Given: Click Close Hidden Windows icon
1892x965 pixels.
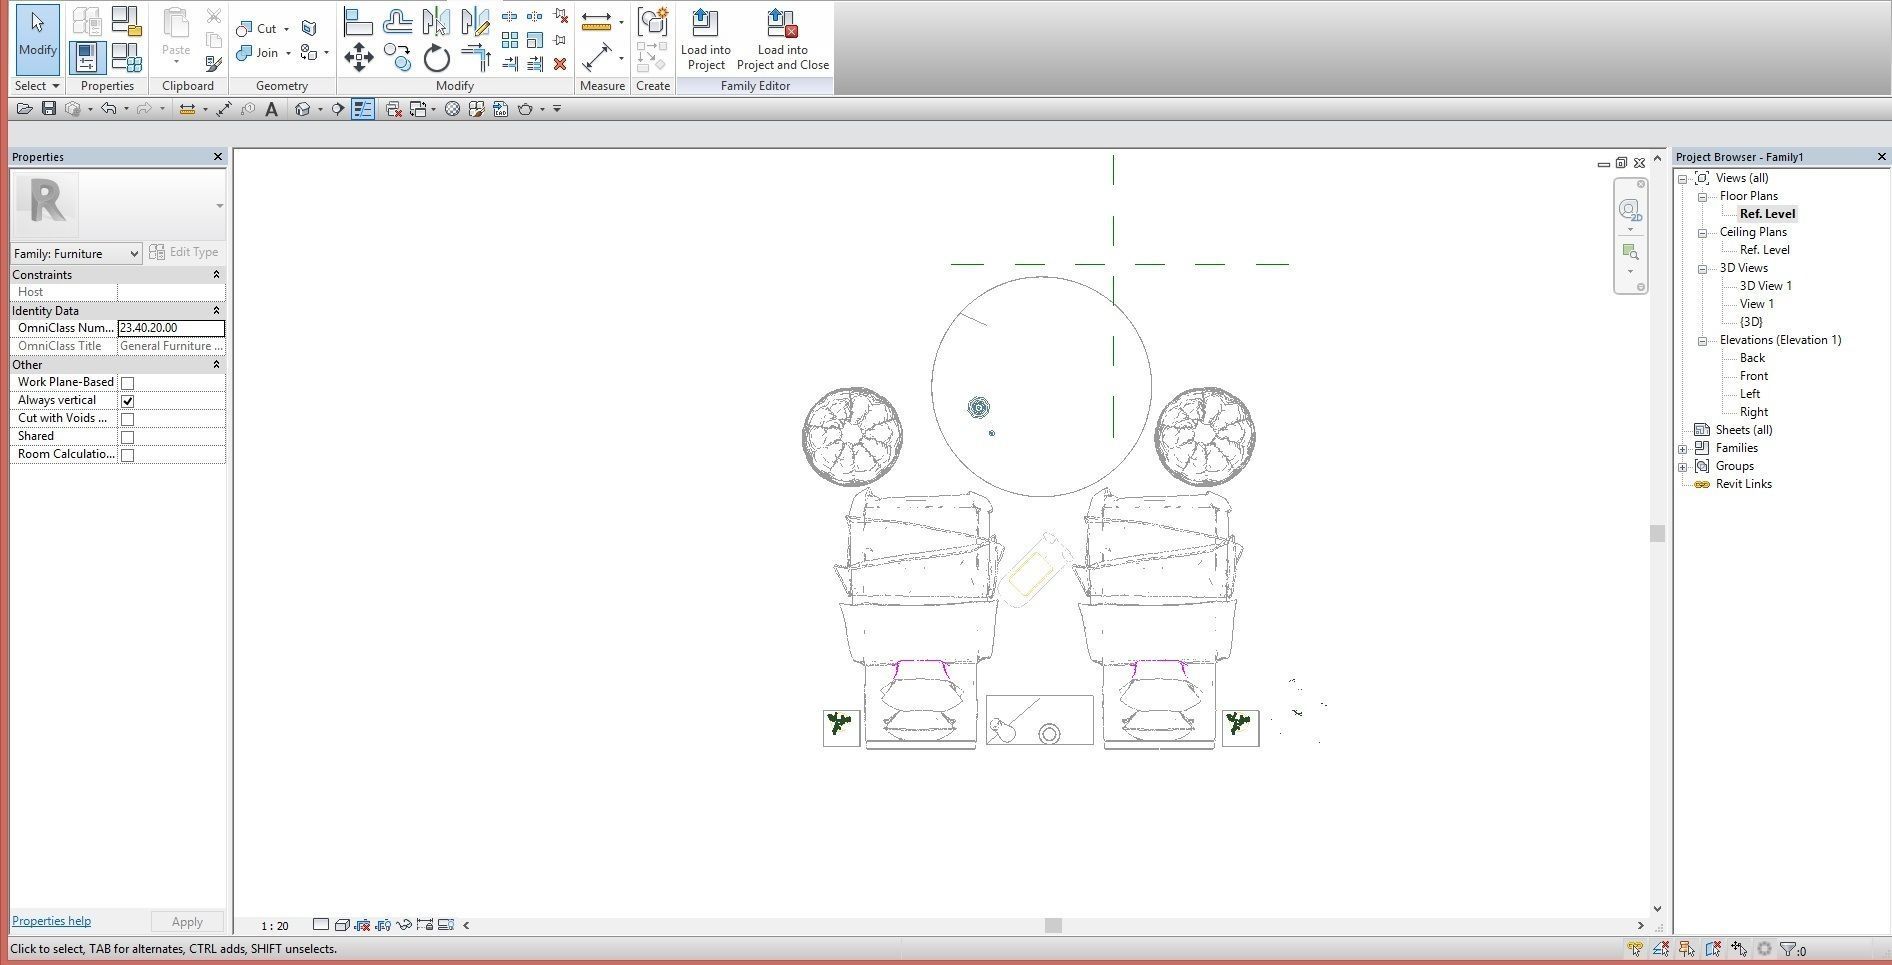Looking at the screenshot, I should point(393,109).
